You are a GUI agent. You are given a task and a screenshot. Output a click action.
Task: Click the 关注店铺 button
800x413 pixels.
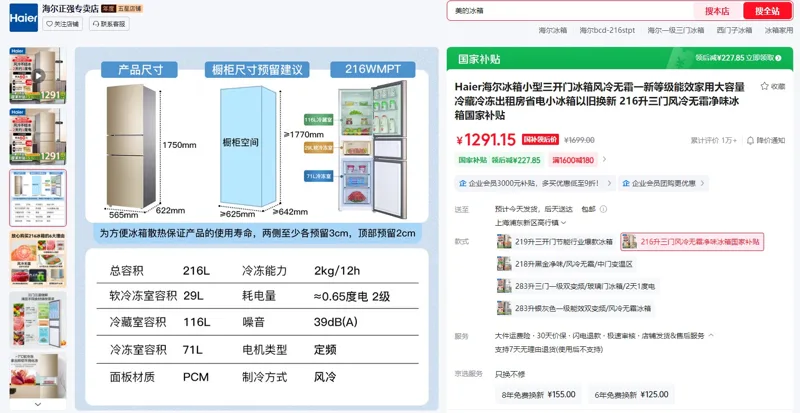(x=62, y=24)
